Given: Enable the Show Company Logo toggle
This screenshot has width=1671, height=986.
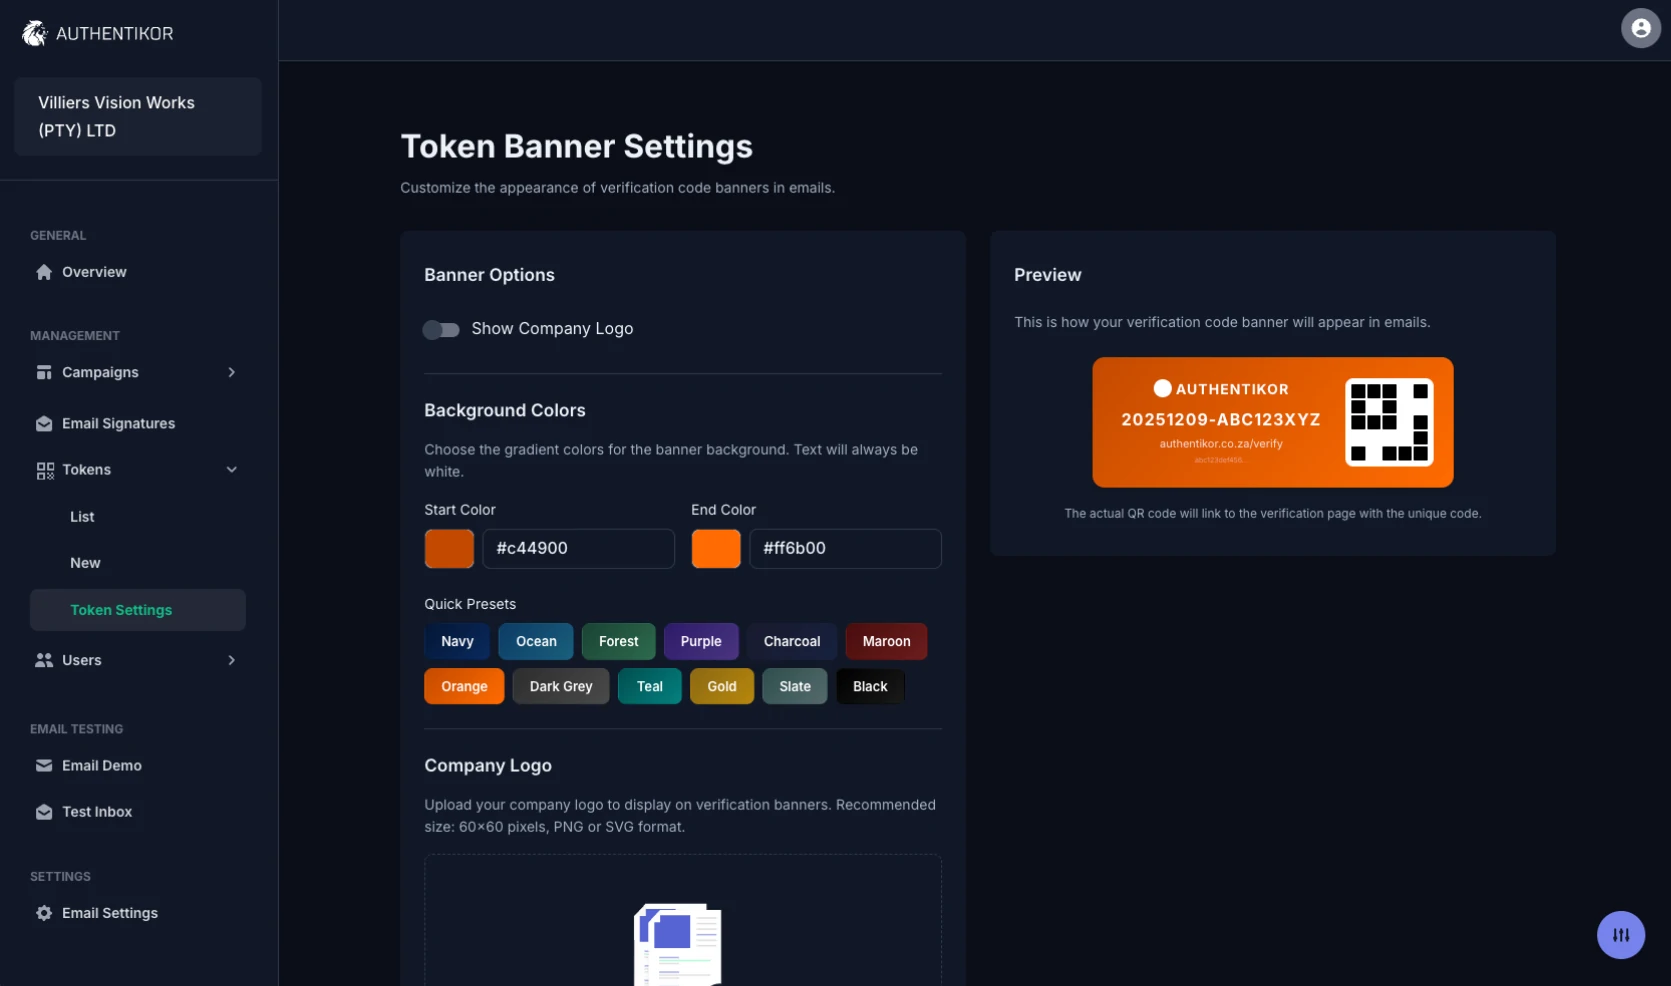Looking at the screenshot, I should pos(441,330).
